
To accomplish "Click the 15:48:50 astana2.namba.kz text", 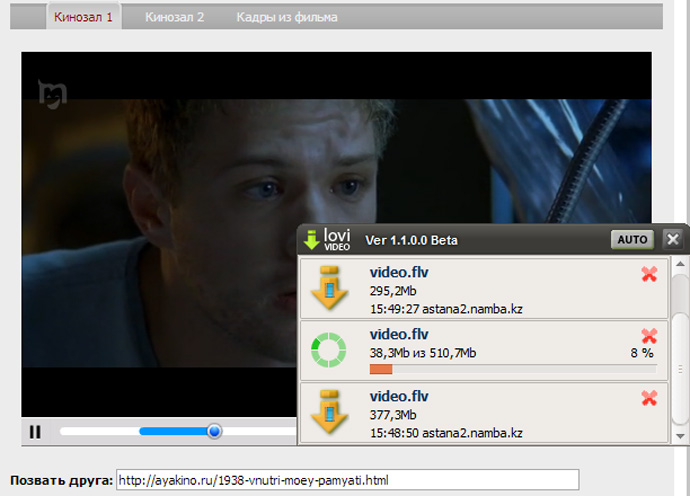I will pyautogui.click(x=446, y=433).
